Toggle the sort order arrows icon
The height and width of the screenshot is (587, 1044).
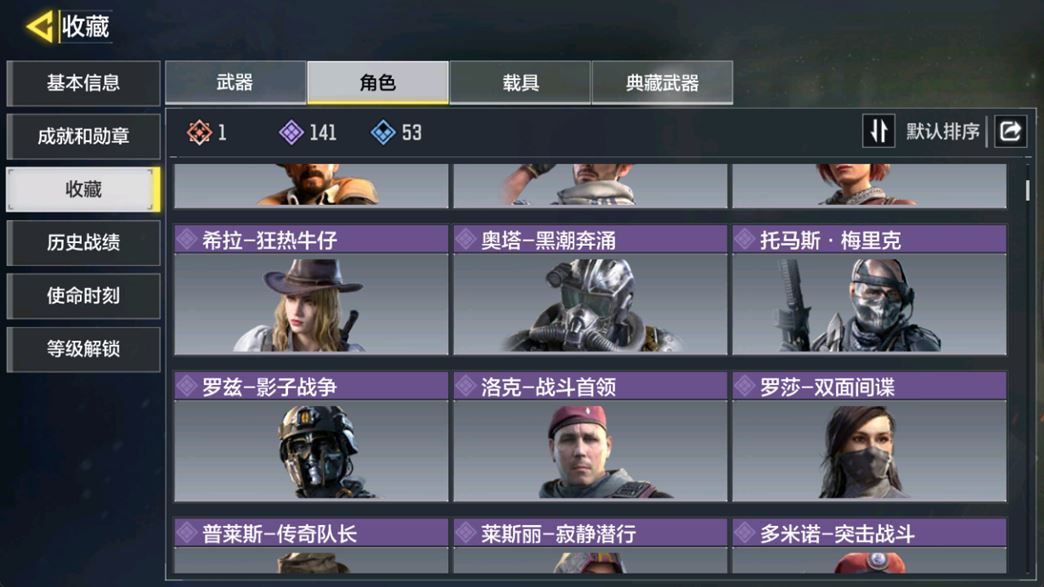(878, 131)
